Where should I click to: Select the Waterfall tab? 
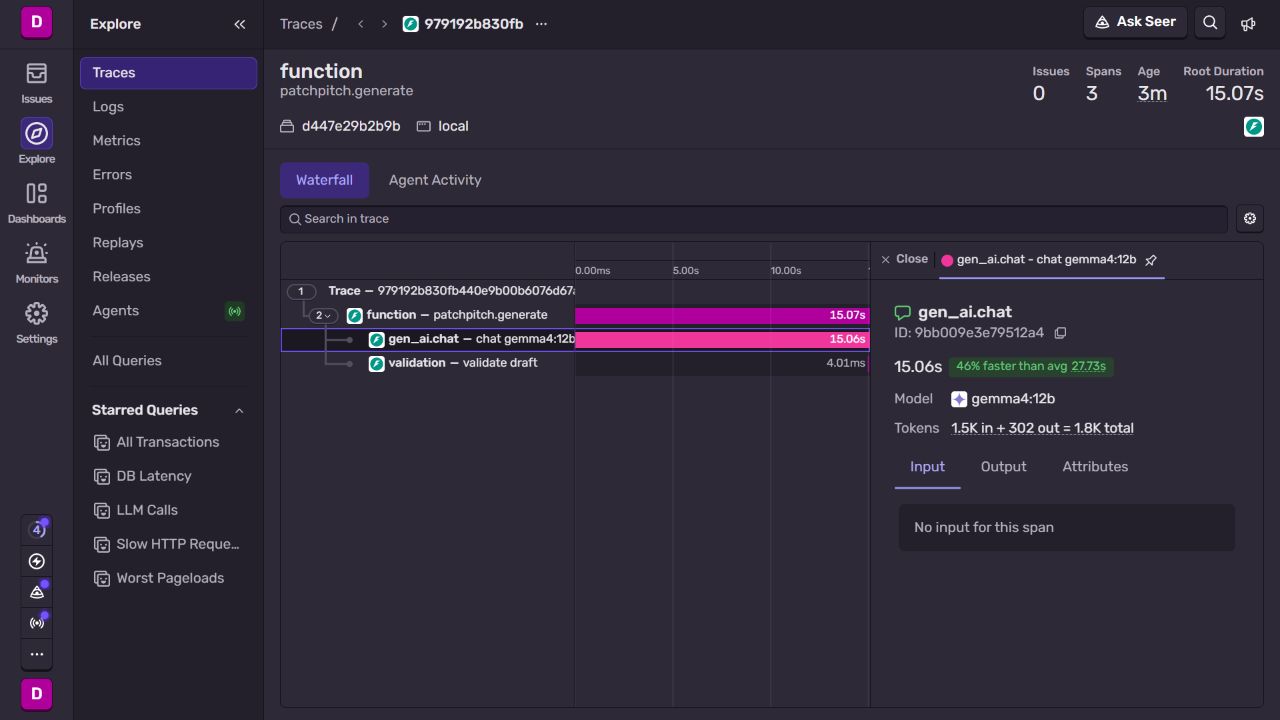point(324,180)
